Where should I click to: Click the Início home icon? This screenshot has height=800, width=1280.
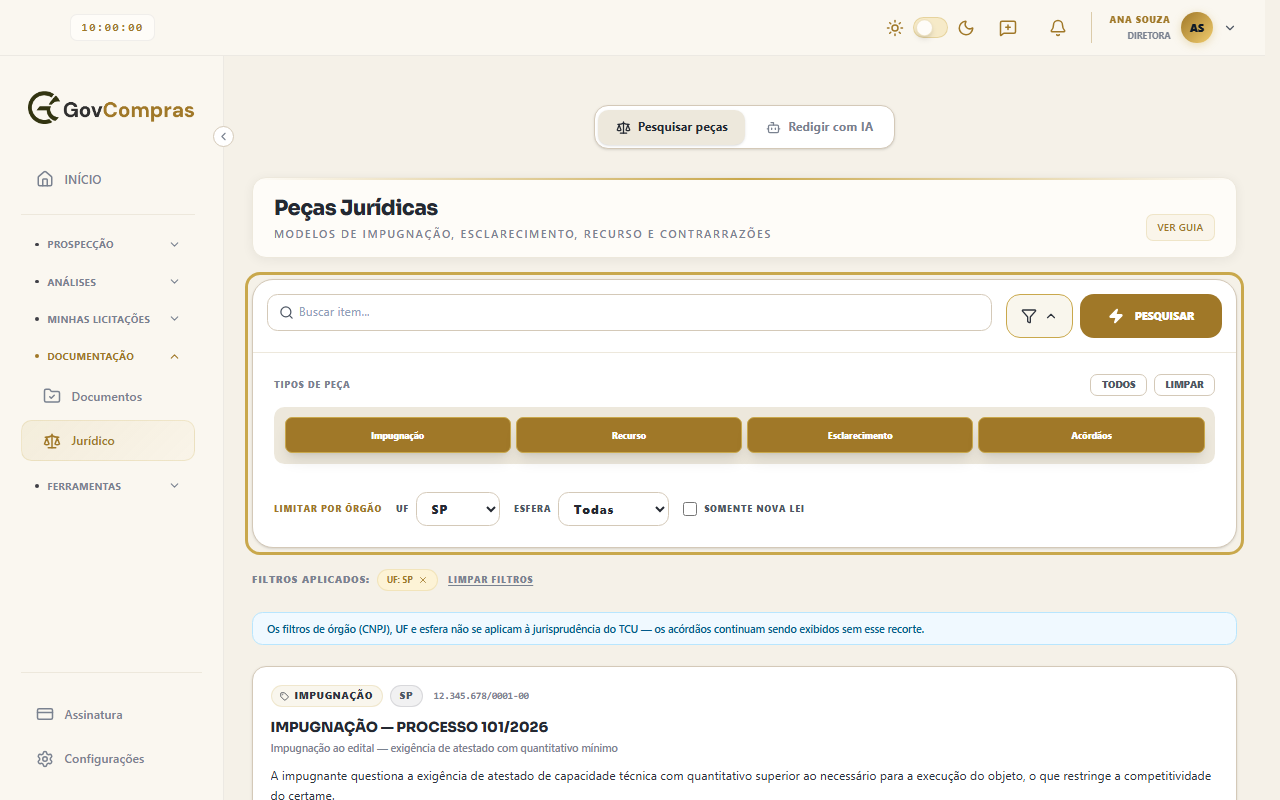point(45,179)
